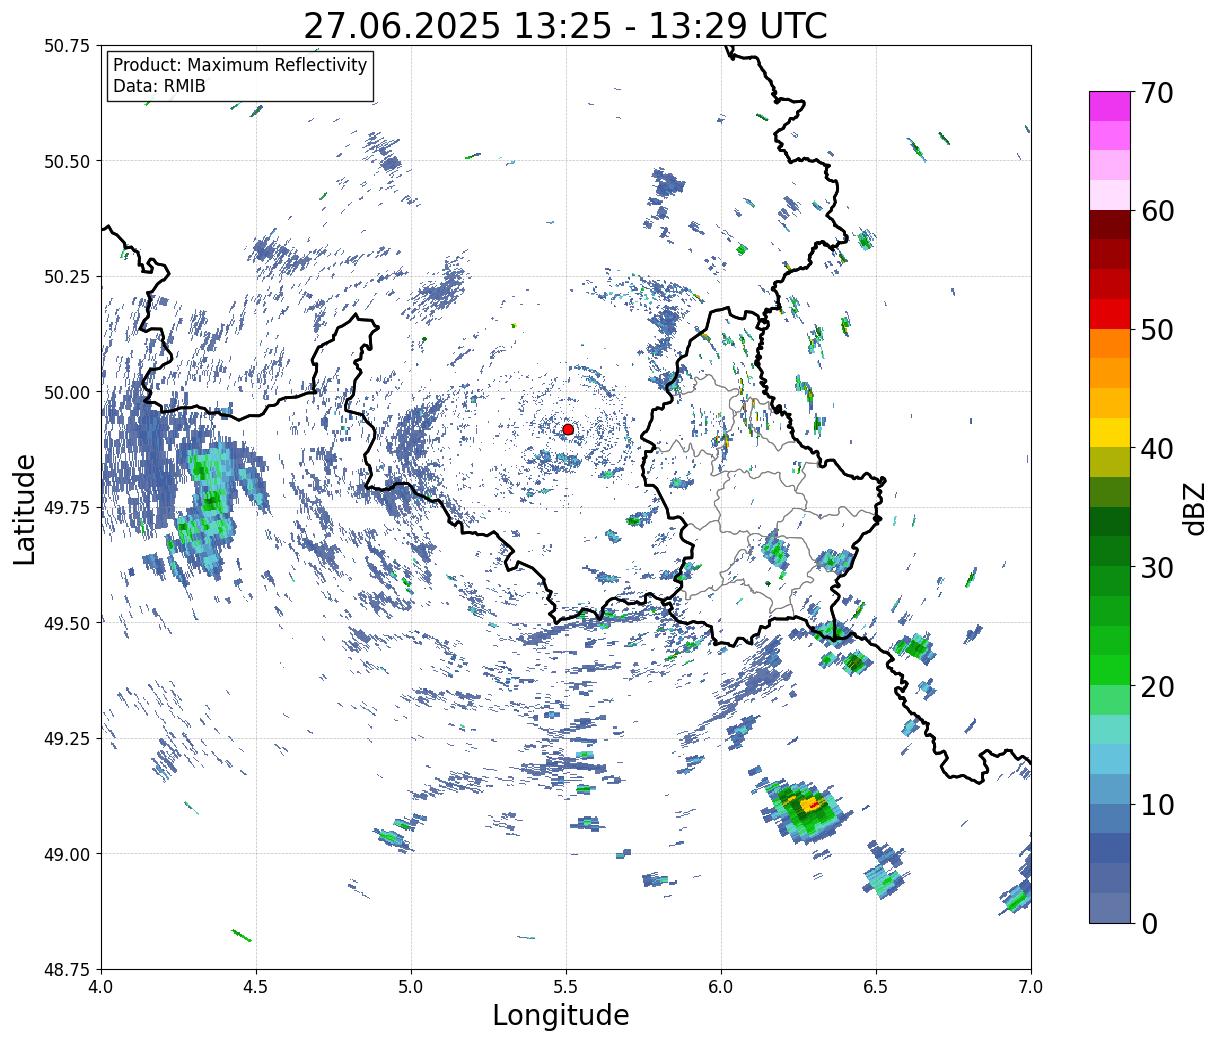
Task: Click the latitude tick label 48.75
Action: 67,969
